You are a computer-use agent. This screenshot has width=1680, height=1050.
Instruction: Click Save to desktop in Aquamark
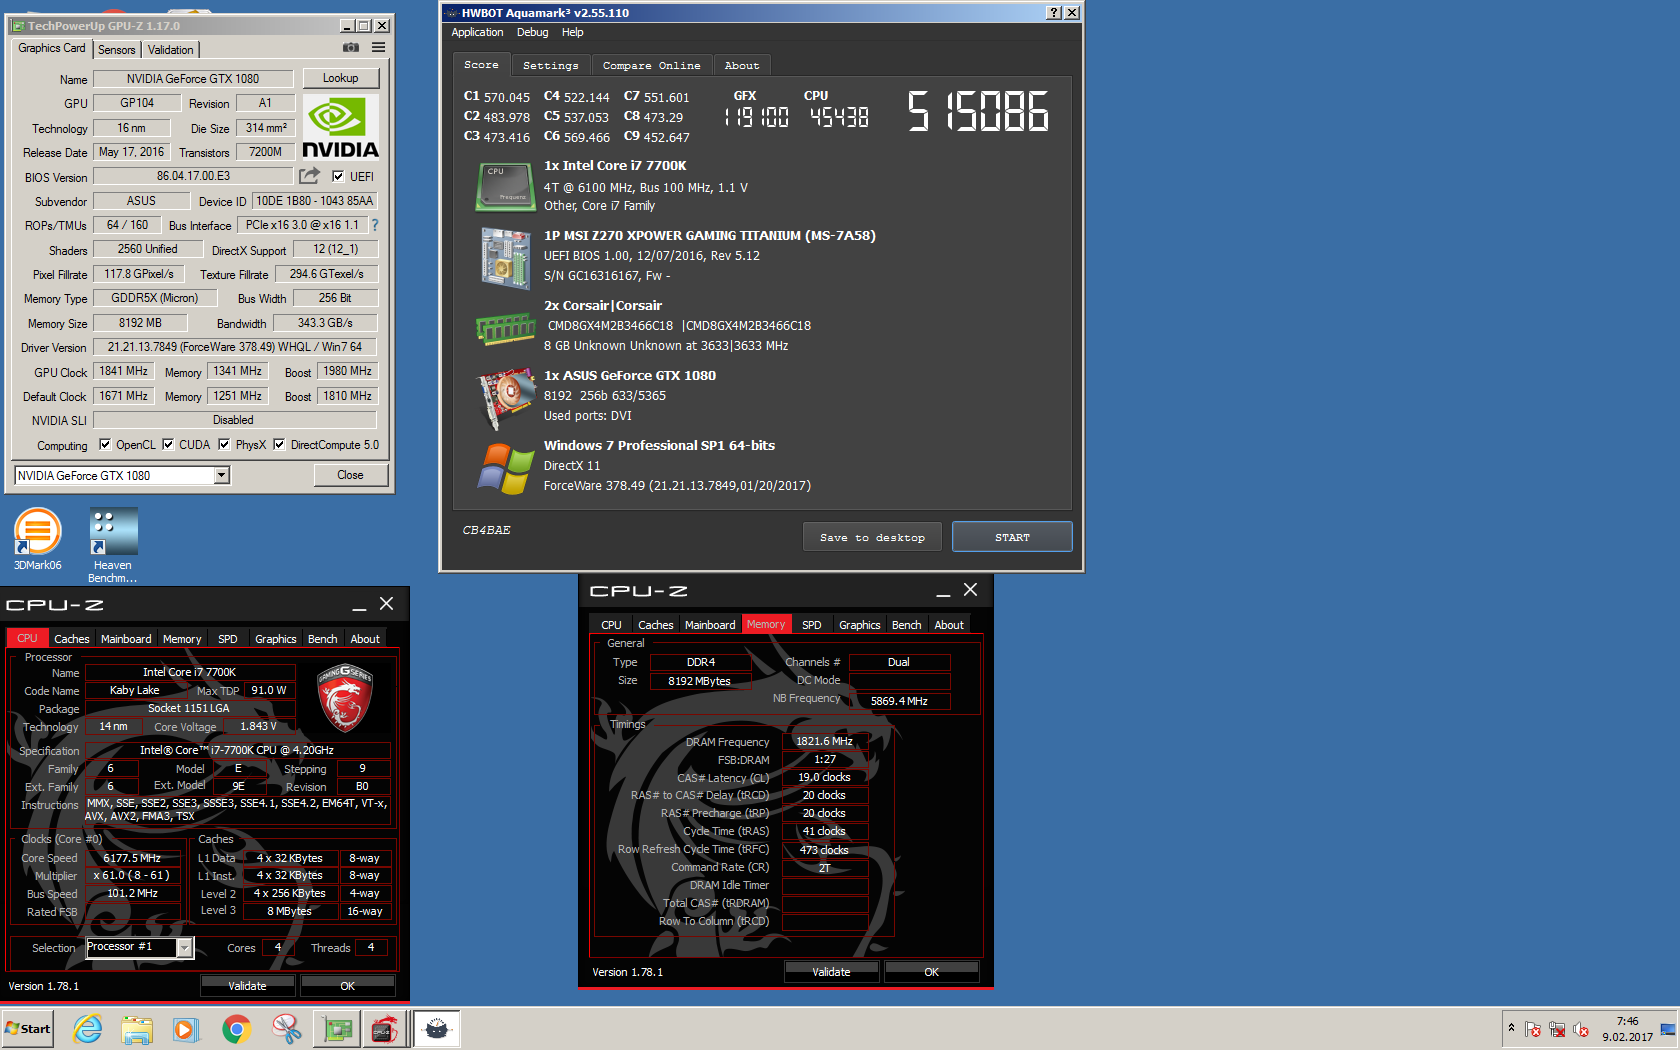coord(872,537)
